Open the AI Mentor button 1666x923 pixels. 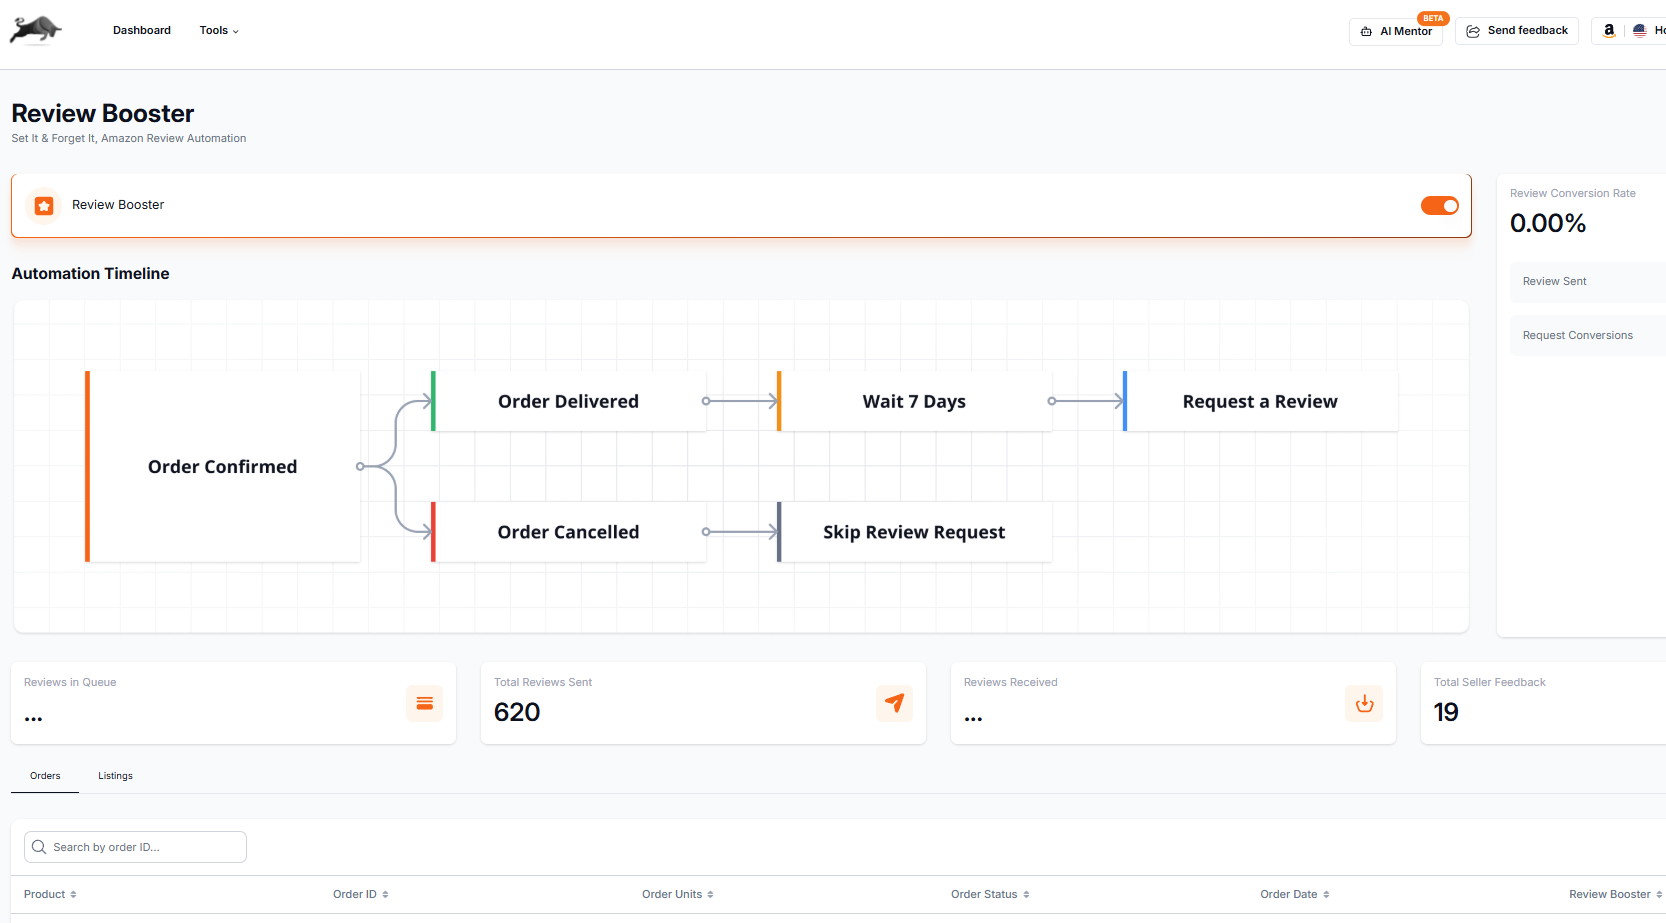pos(1396,31)
